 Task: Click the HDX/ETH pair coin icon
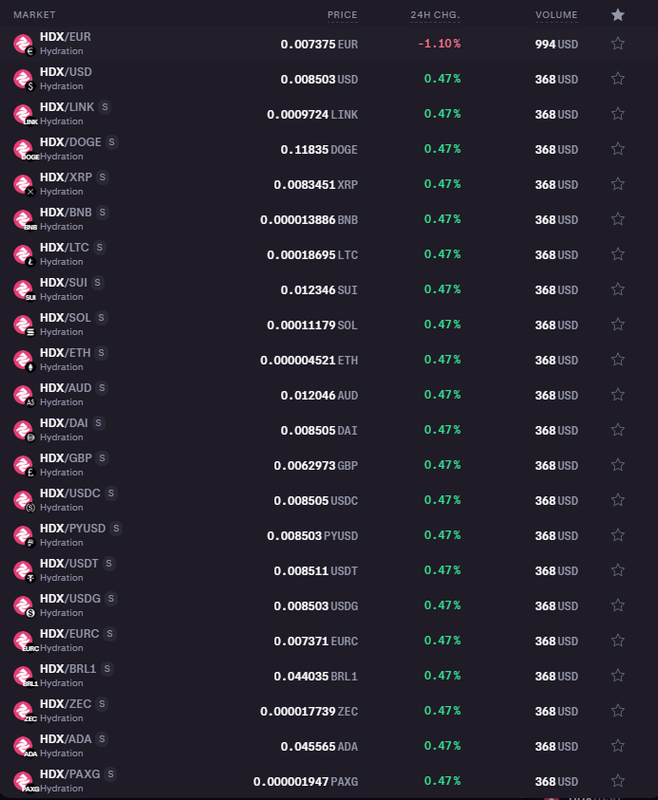pyautogui.click(x=23, y=360)
